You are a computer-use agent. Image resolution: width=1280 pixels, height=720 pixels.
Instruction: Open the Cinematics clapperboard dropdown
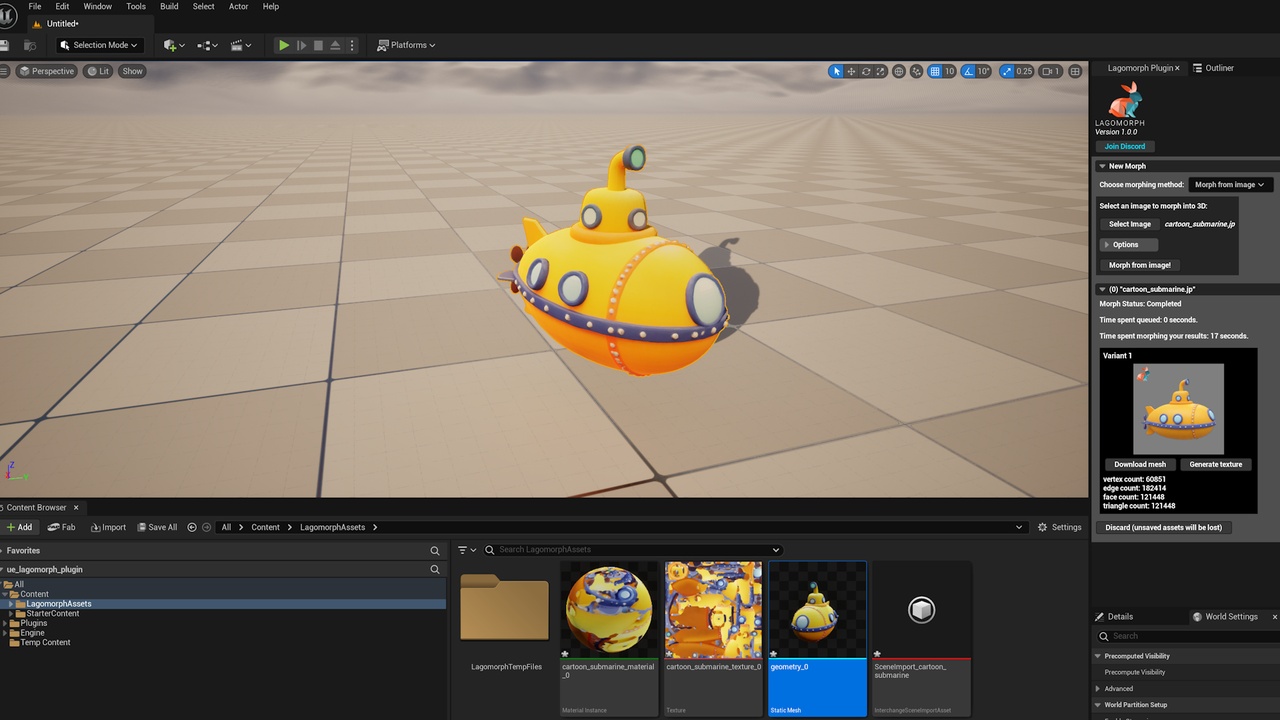(241, 45)
